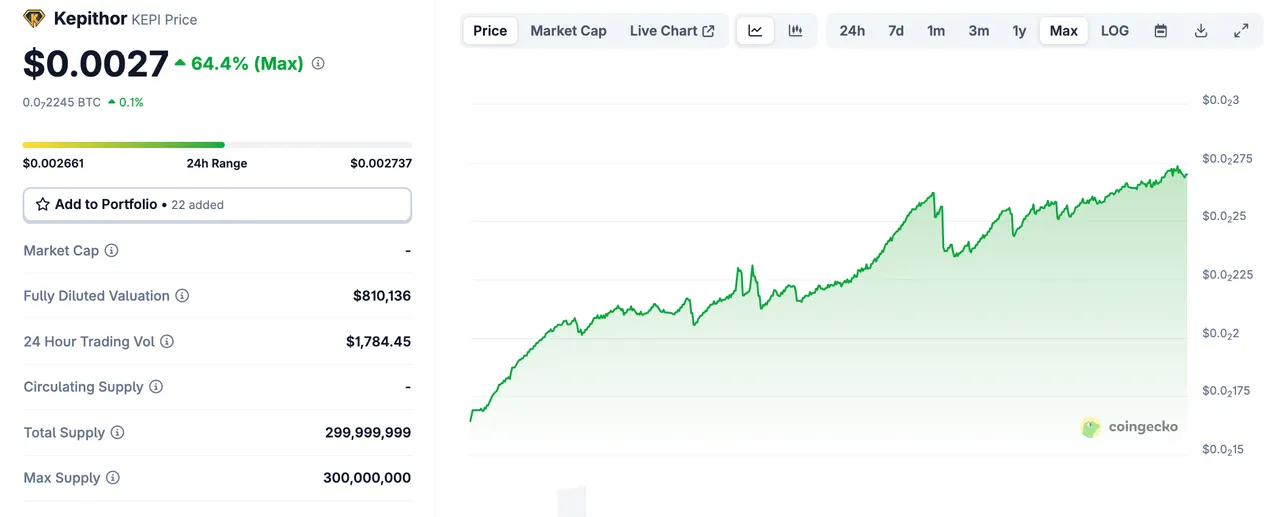
Task: Click the 24h Range progress bar
Action: (x=217, y=145)
